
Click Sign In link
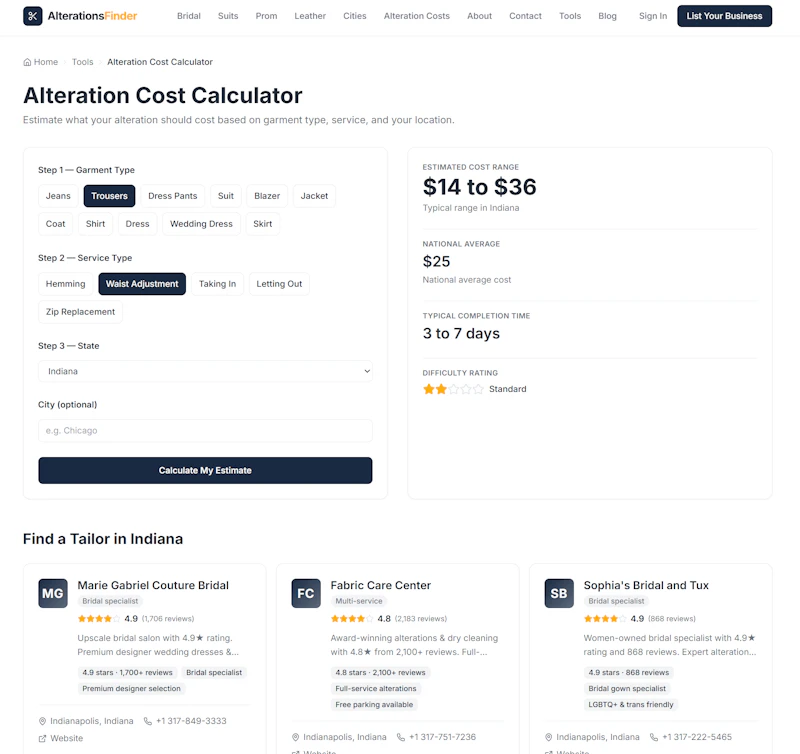pos(653,16)
